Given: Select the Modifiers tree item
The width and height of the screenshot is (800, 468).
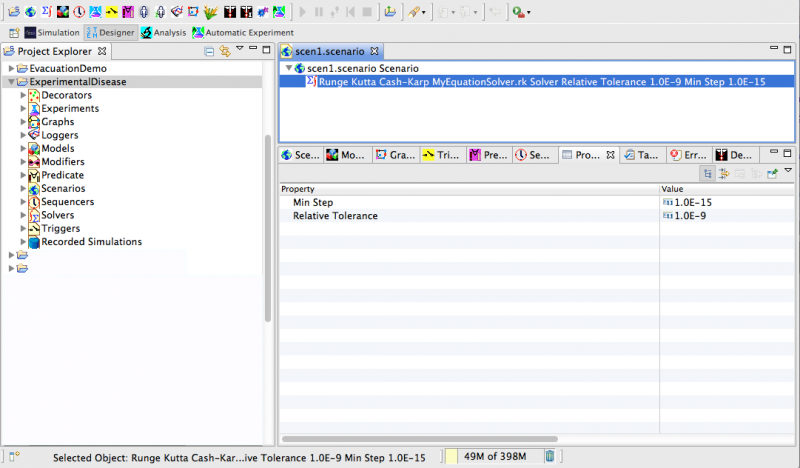Looking at the screenshot, I should click(x=63, y=162).
